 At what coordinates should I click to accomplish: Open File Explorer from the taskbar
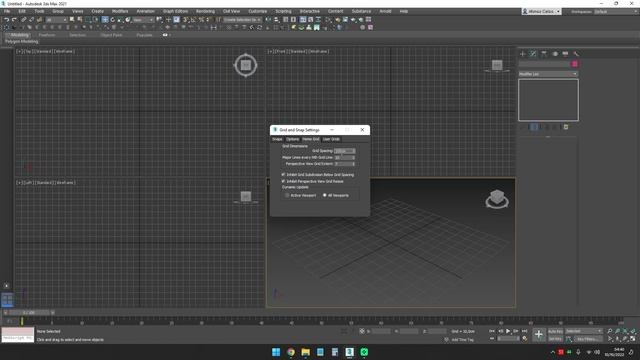pyautogui.click(x=305, y=352)
